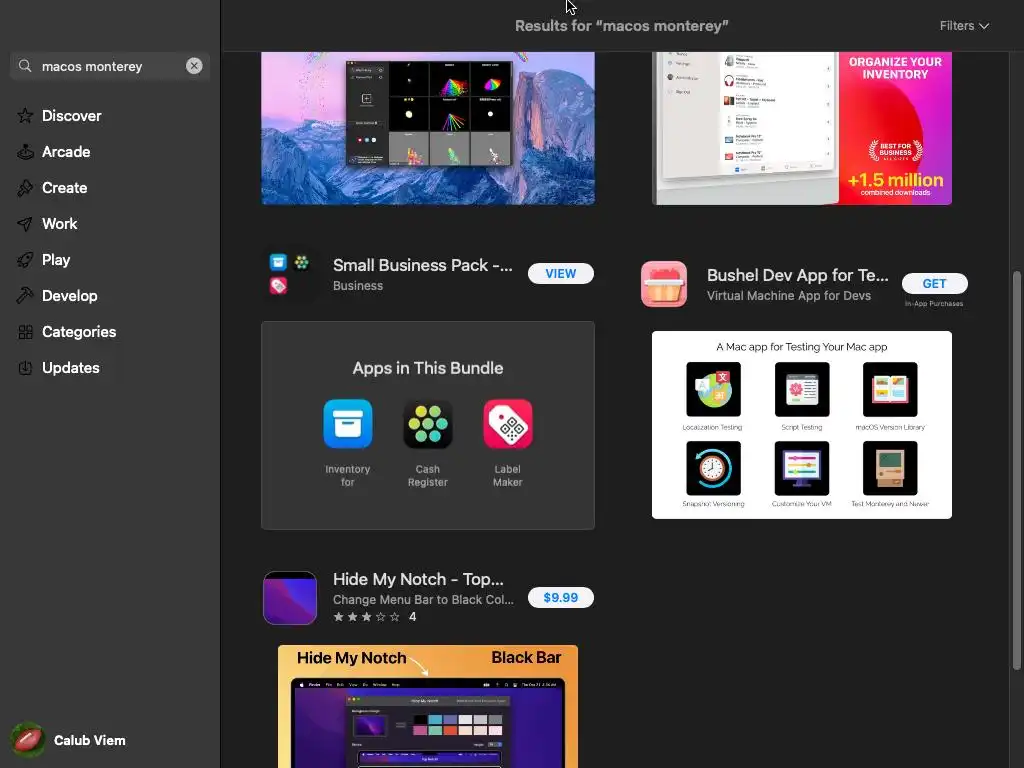Click the "Business" subtitle under Small Business Pack
The width and height of the screenshot is (1024, 768).
click(x=358, y=285)
